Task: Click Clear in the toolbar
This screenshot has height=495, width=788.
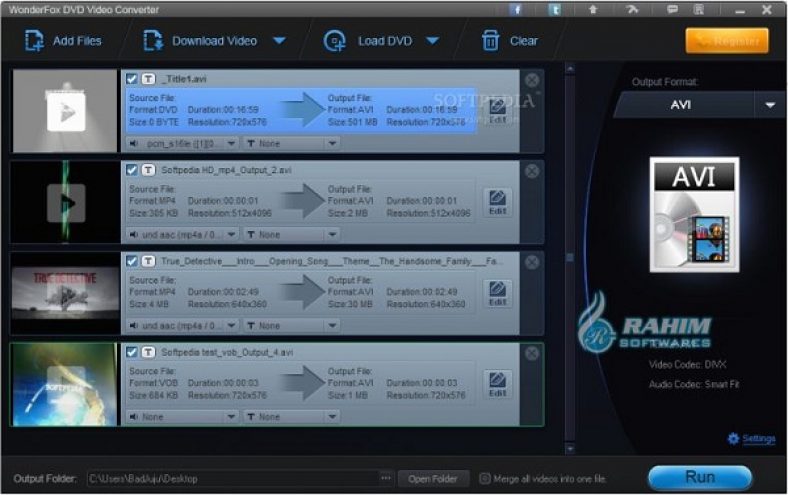Action: click(x=510, y=41)
